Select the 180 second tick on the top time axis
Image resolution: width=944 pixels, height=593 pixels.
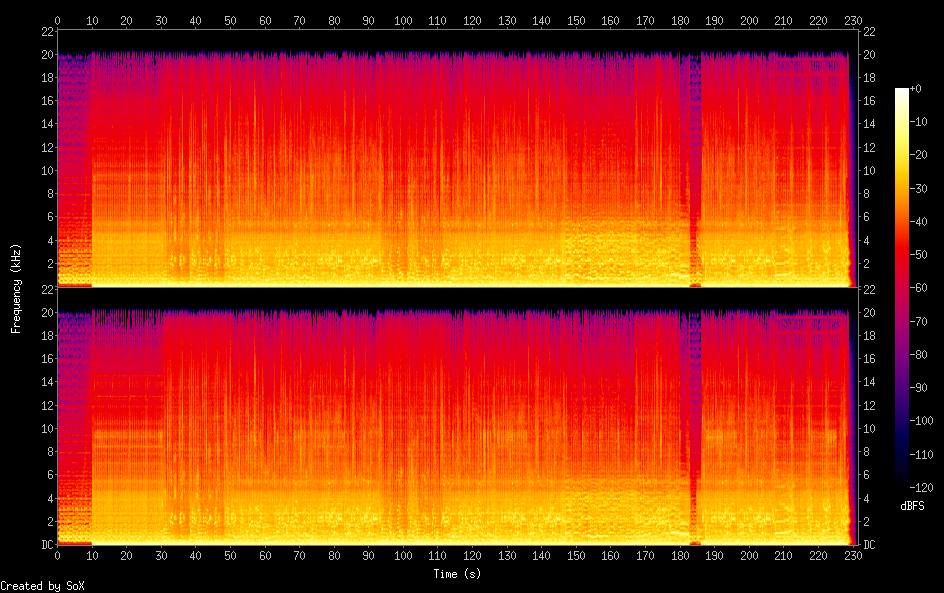679,20
